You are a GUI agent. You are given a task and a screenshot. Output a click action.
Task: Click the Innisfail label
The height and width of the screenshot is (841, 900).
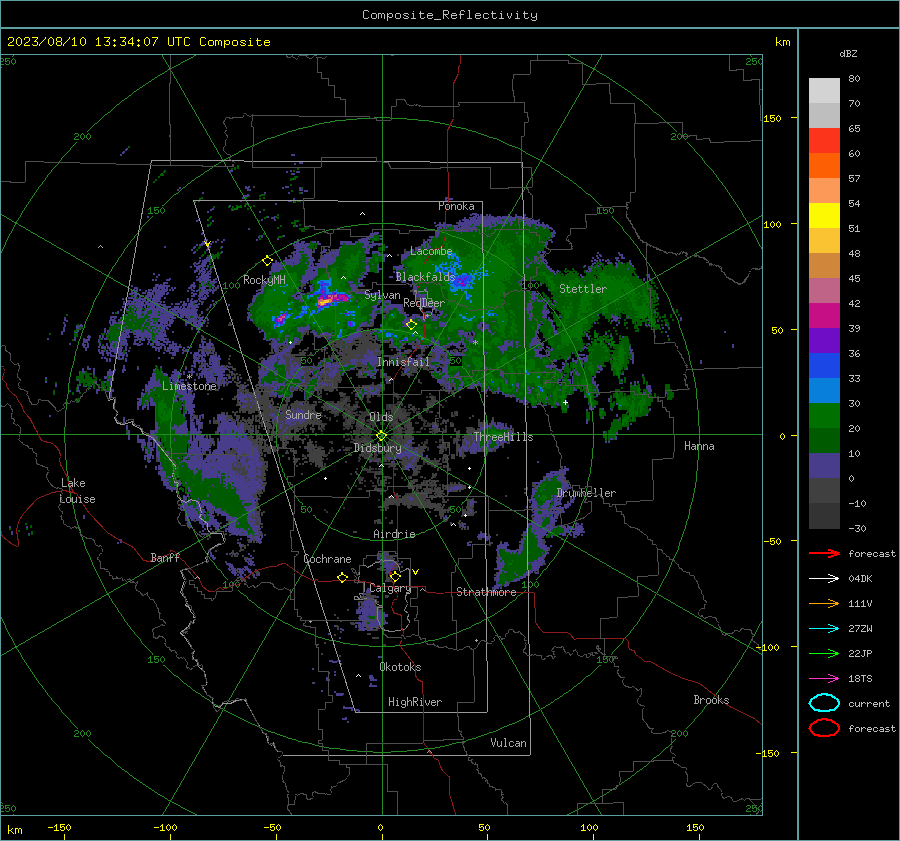403,362
